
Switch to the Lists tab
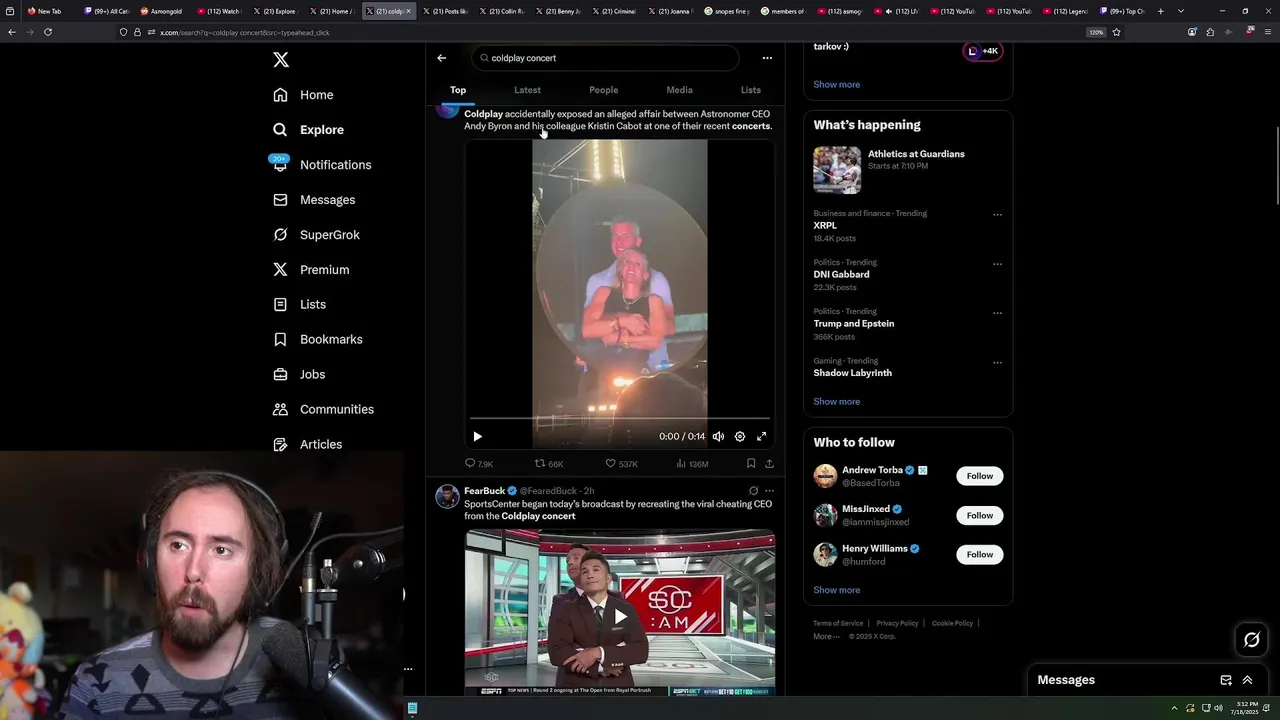750,90
